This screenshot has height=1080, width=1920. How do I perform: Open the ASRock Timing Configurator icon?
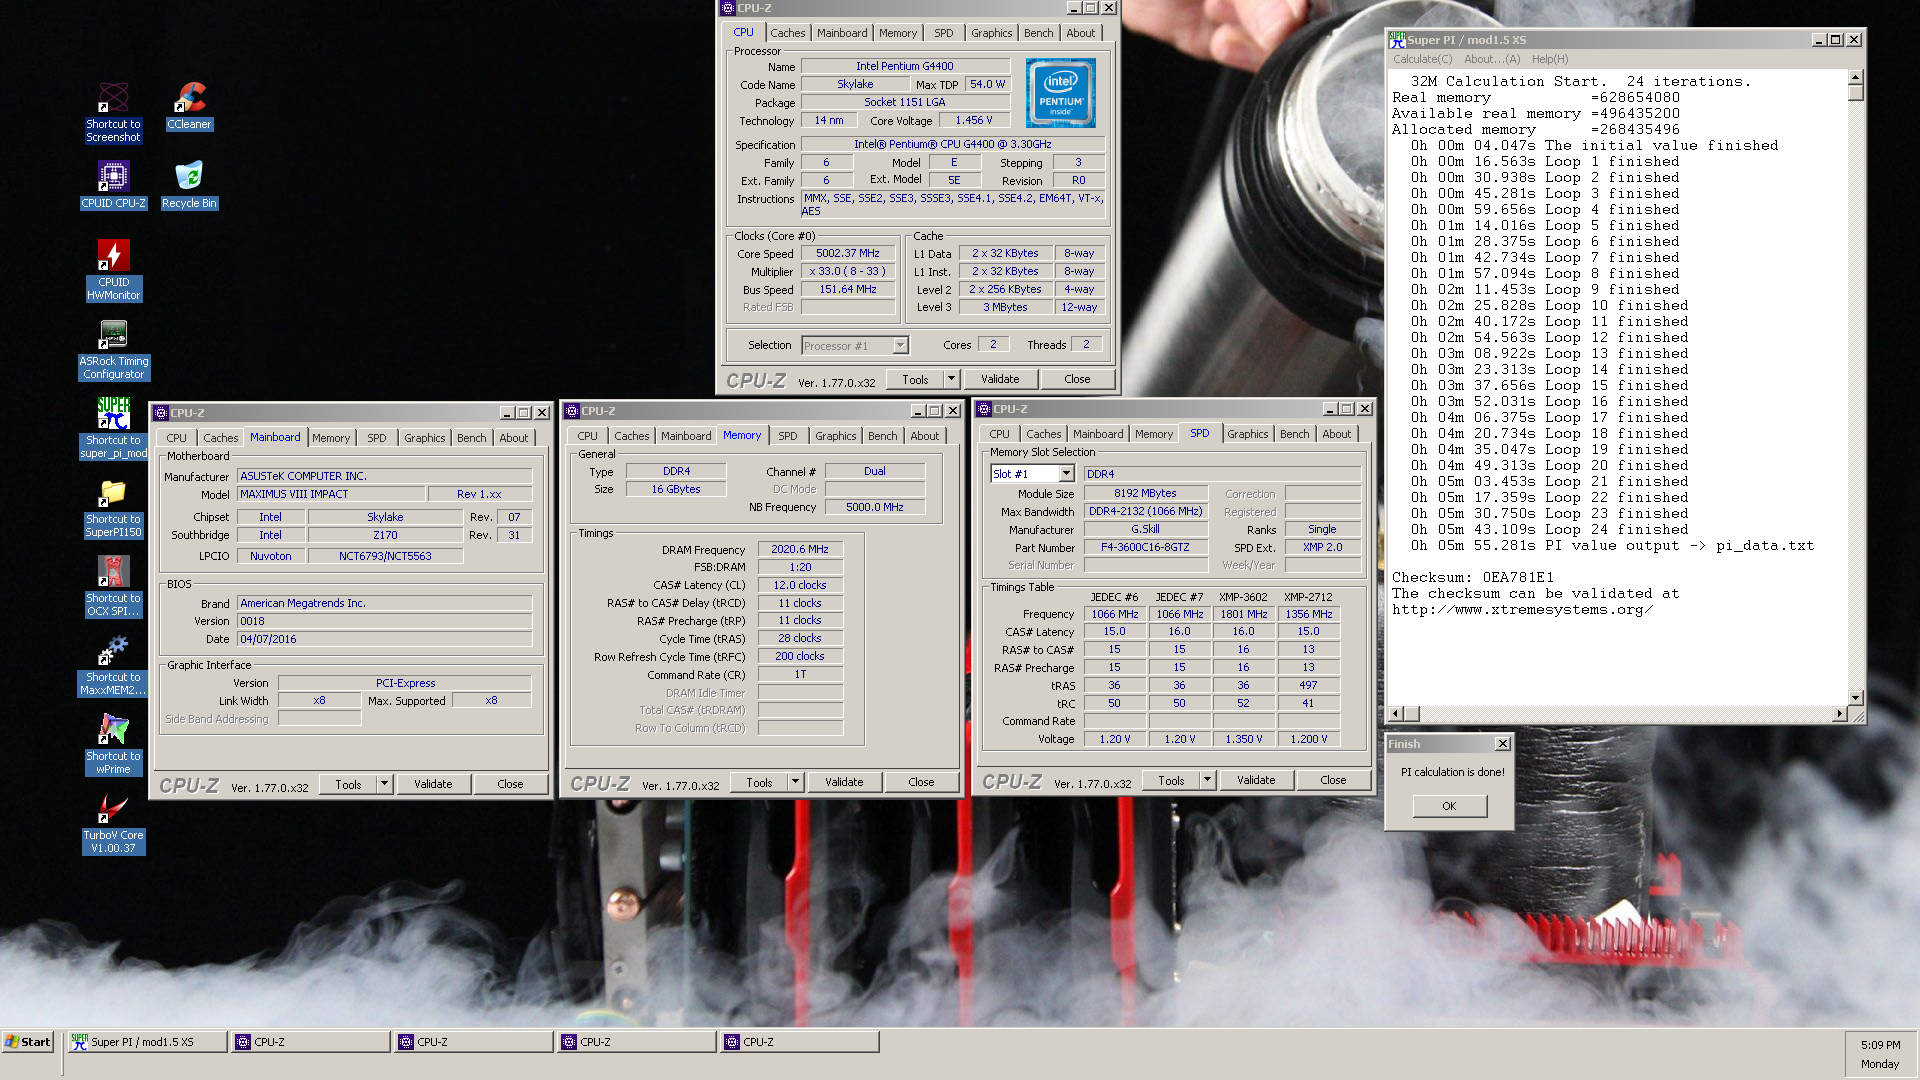point(113,349)
